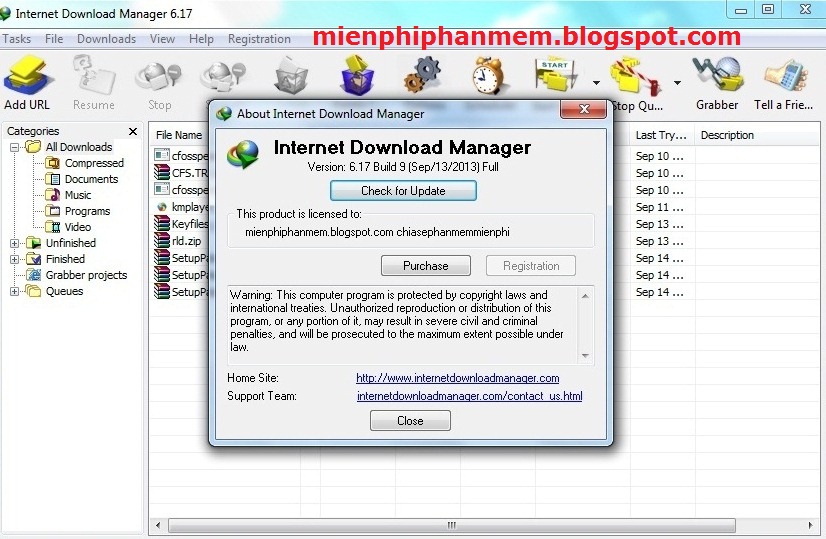826x539 pixels.
Task: Select the Queues folder label
Action: click(x=64, y=291)
